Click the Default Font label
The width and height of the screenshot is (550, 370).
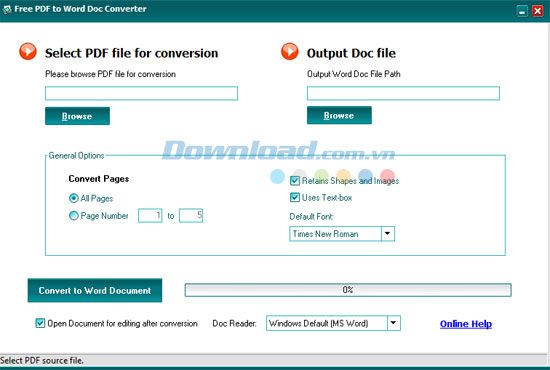point(311,216)
